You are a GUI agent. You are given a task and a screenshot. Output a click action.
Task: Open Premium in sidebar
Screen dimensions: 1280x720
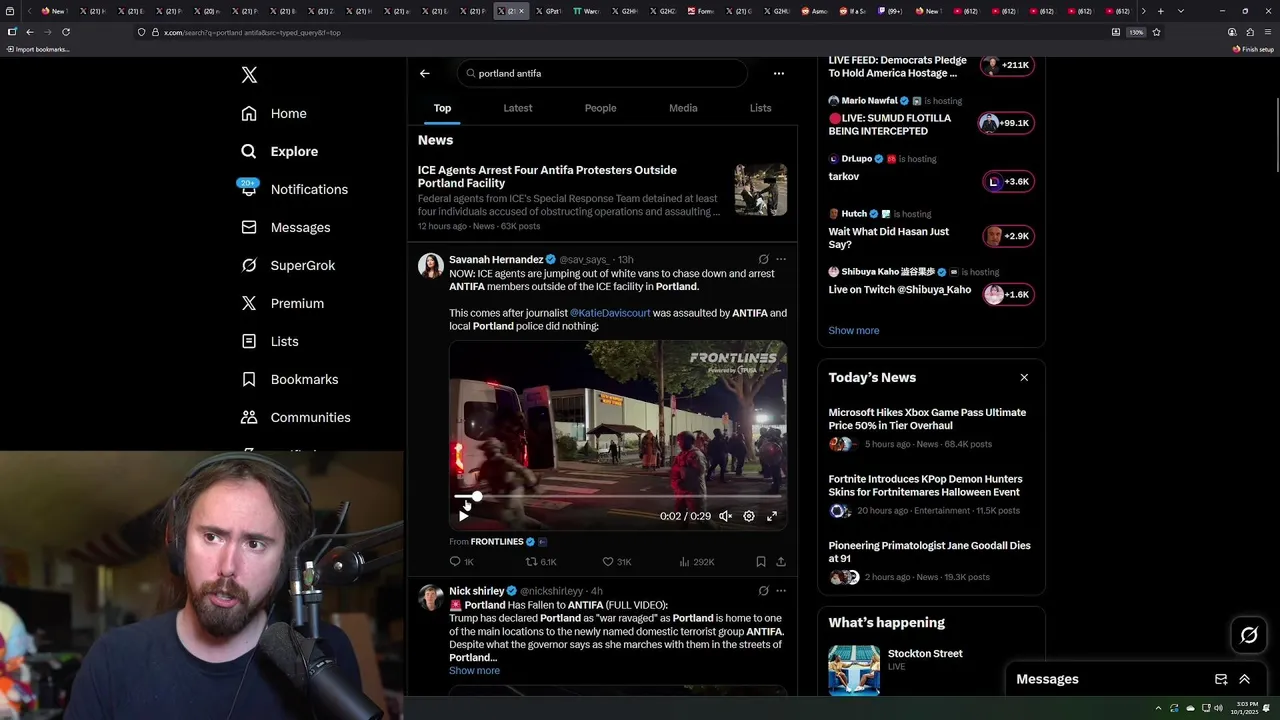pos(282,304)
